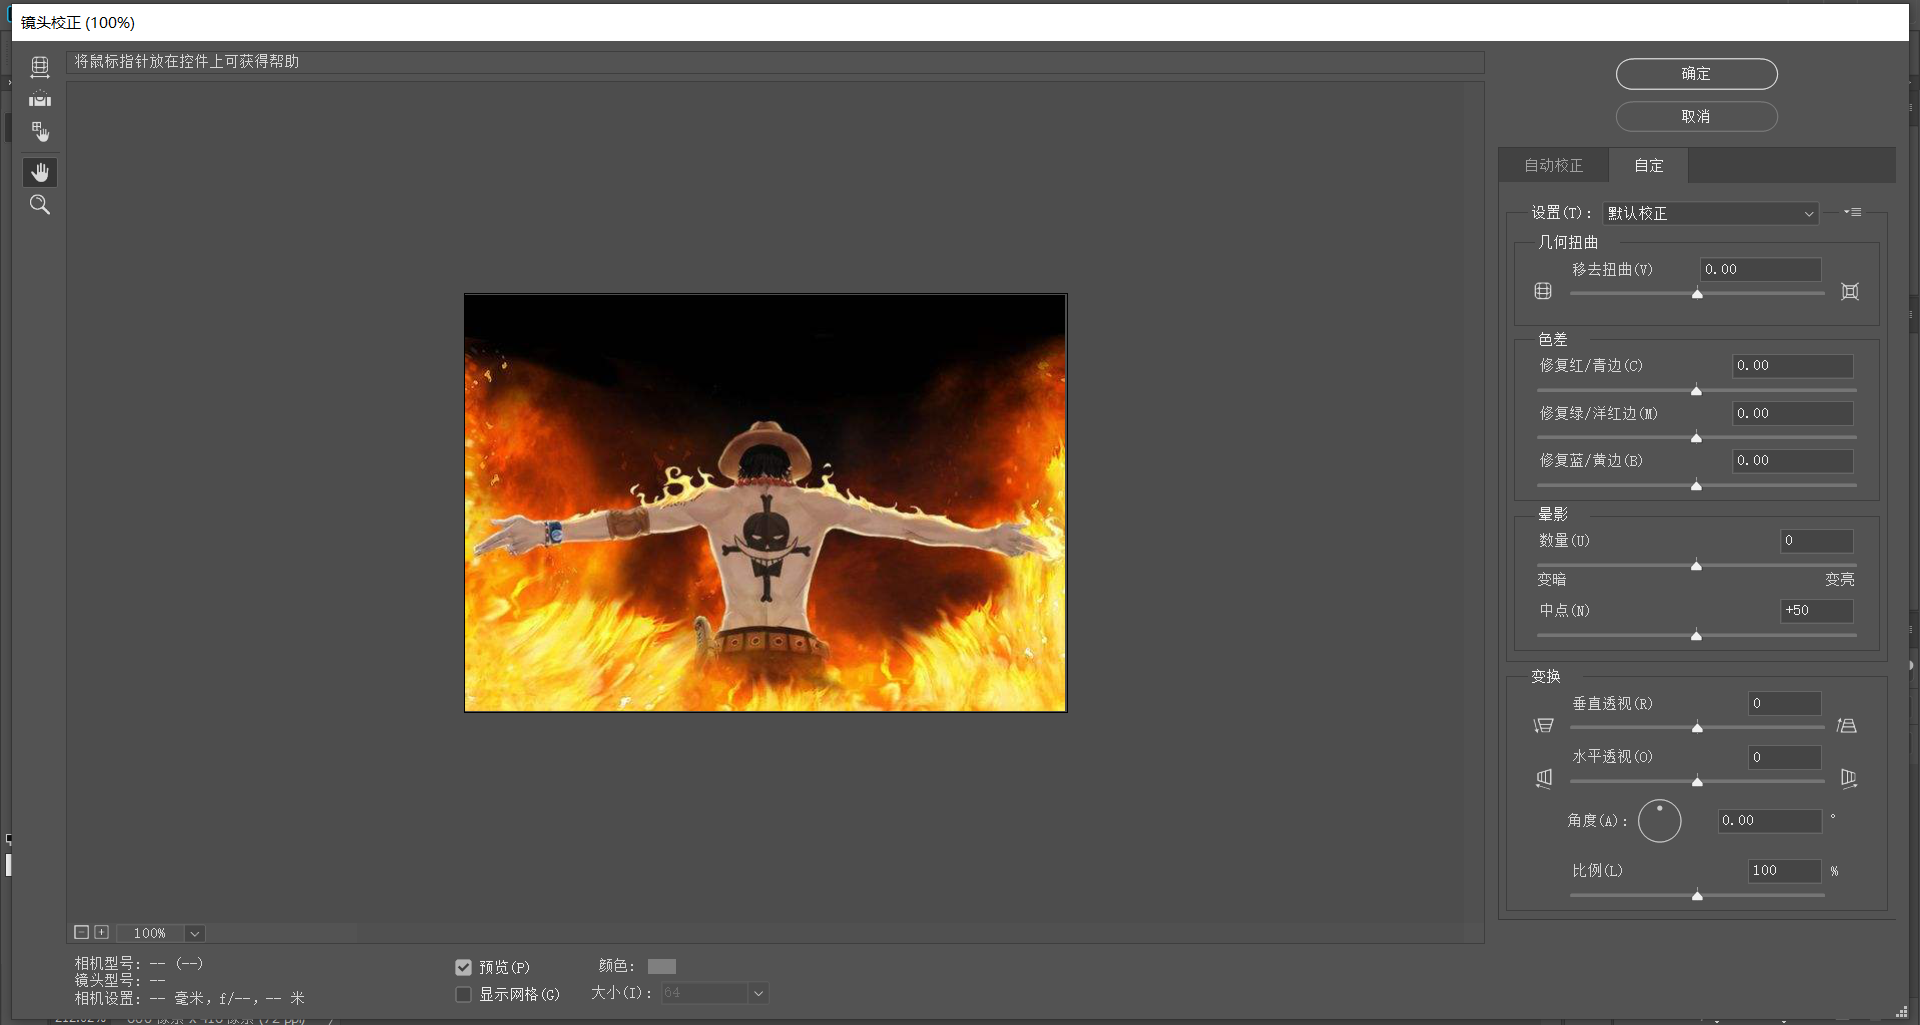
Task: Click the vignette 中点 slider handle
Action: point(1696,636)
